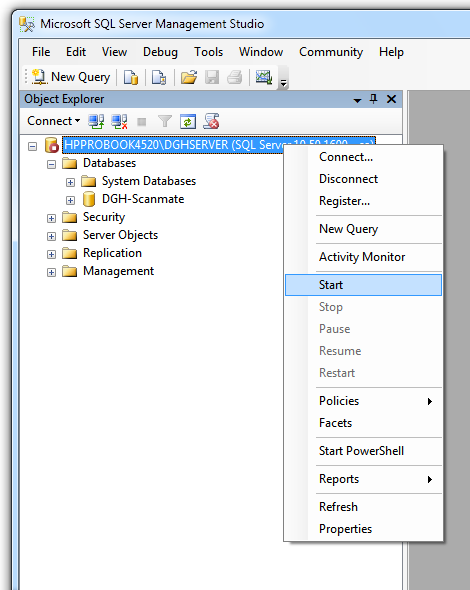The image size is (470, 590).
Task: Open the Tools menu
Action: pos(208,52)
